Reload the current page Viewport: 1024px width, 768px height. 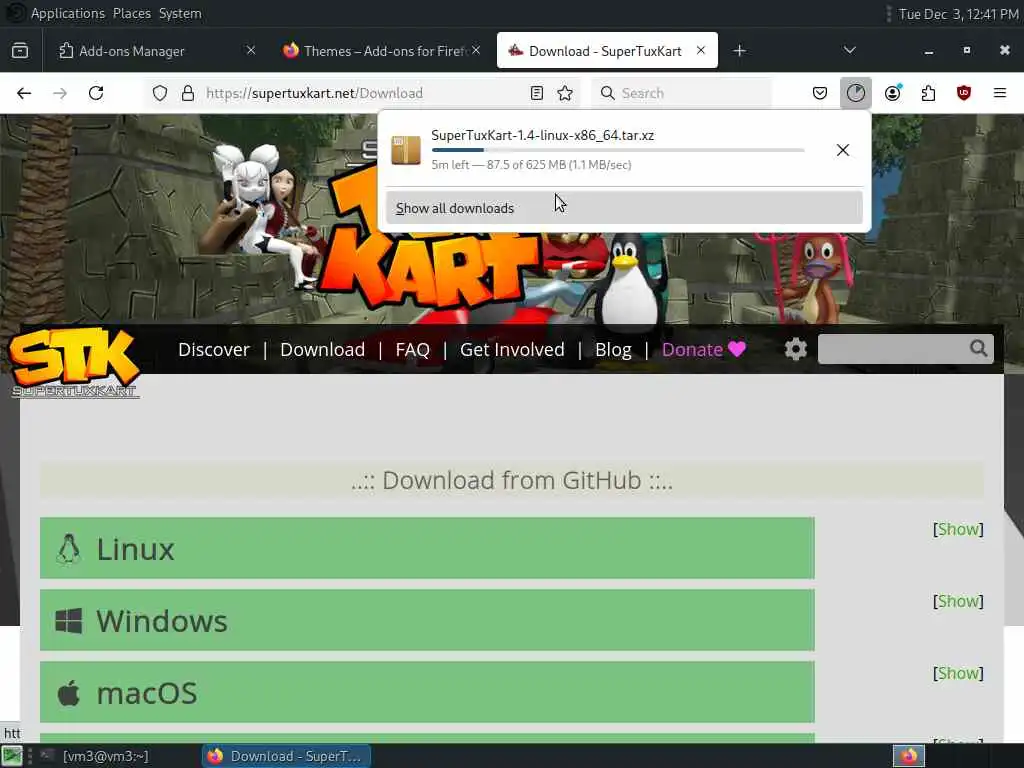[x=96, y=93]
